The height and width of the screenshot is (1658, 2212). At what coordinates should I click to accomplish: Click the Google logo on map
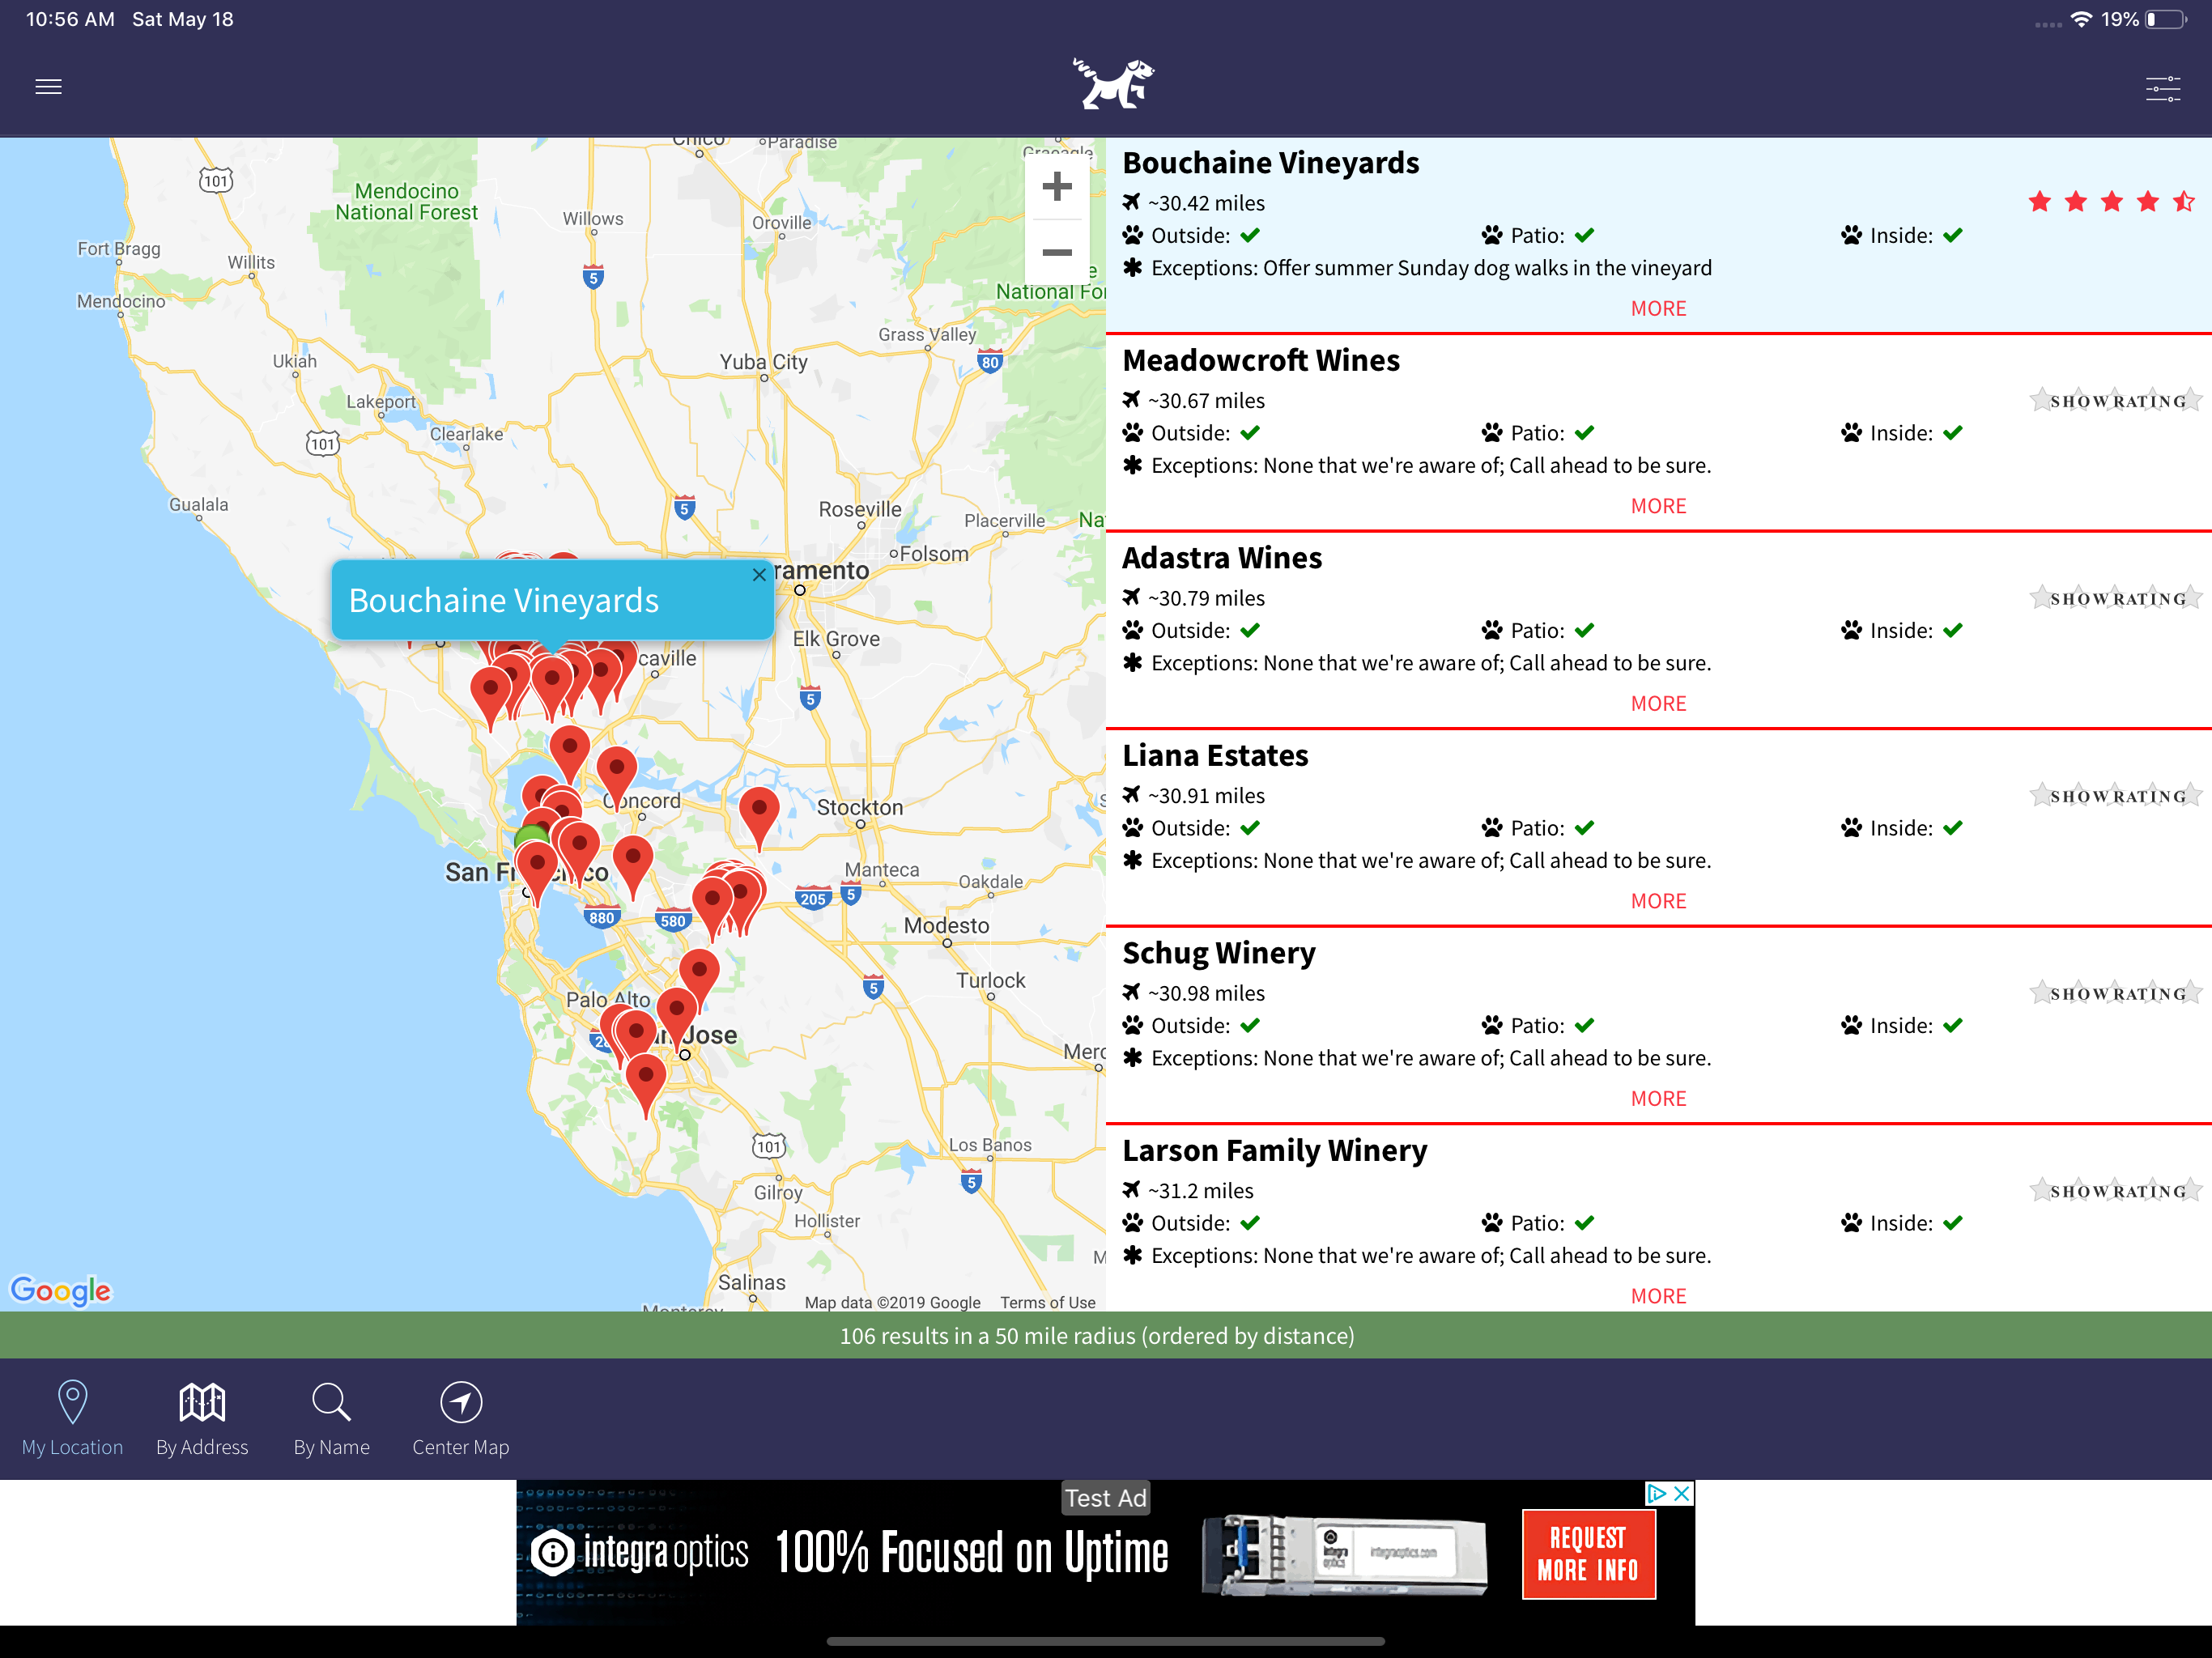[61, 1290]
